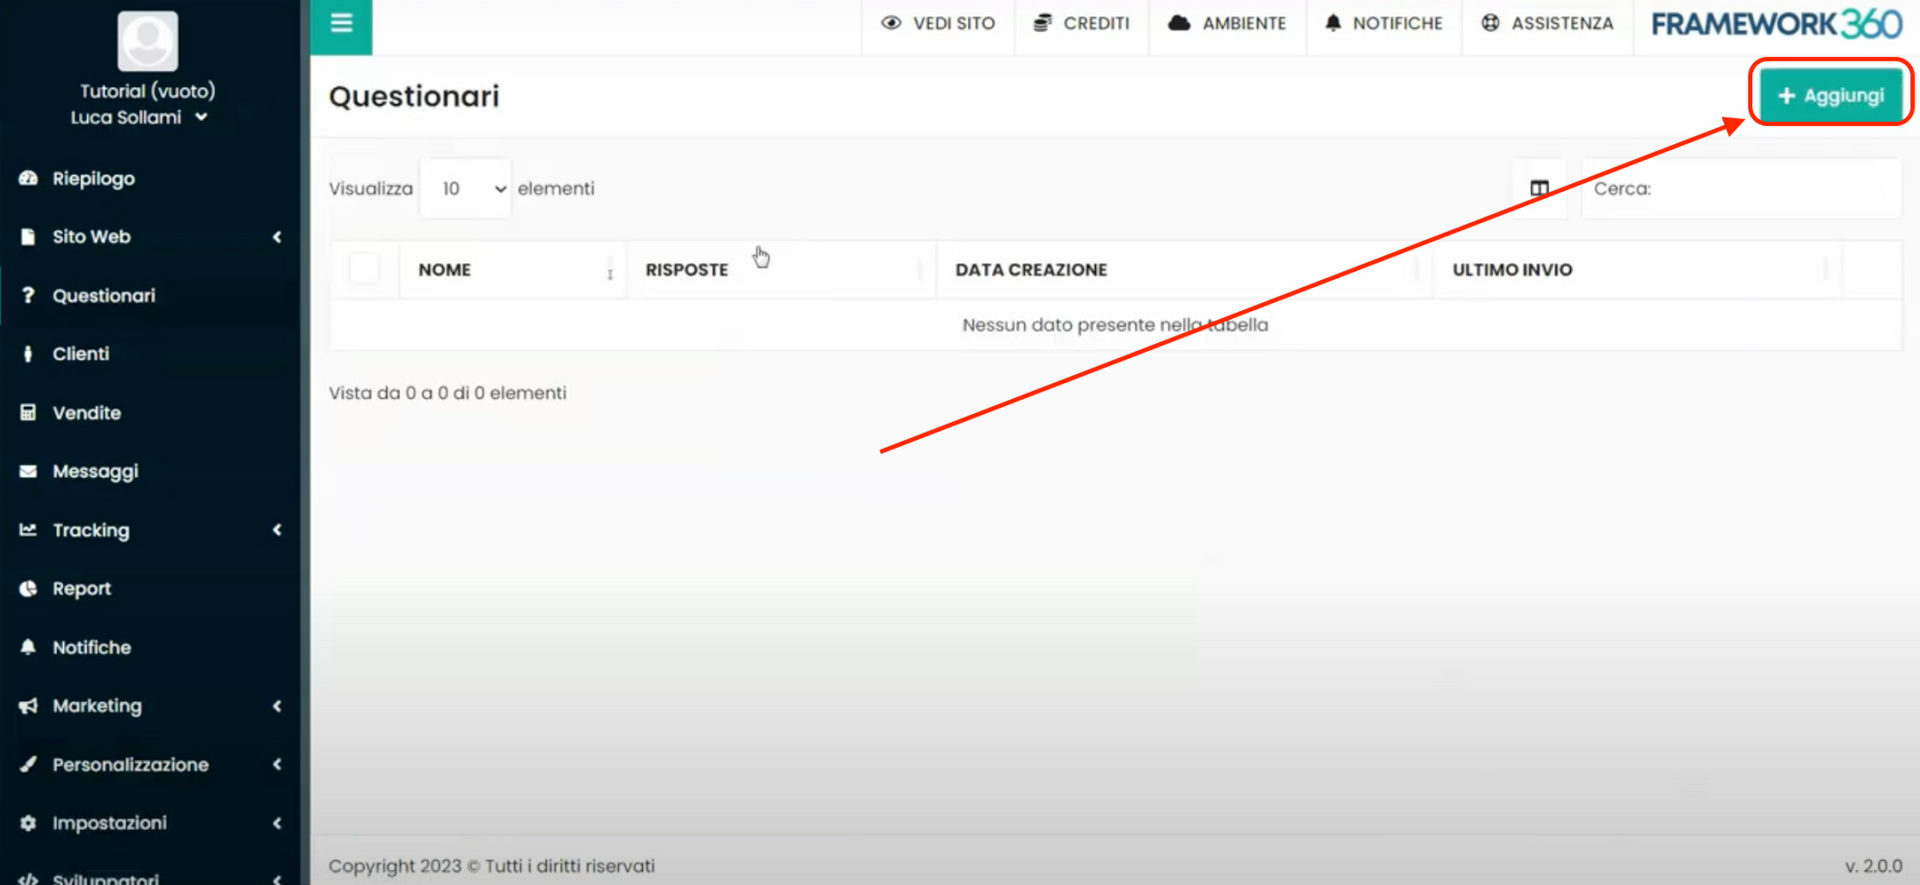Toggle the hamburger sidebar menu button
Viewport: 1920px width, 885px height.
click(x=341, y=23)
